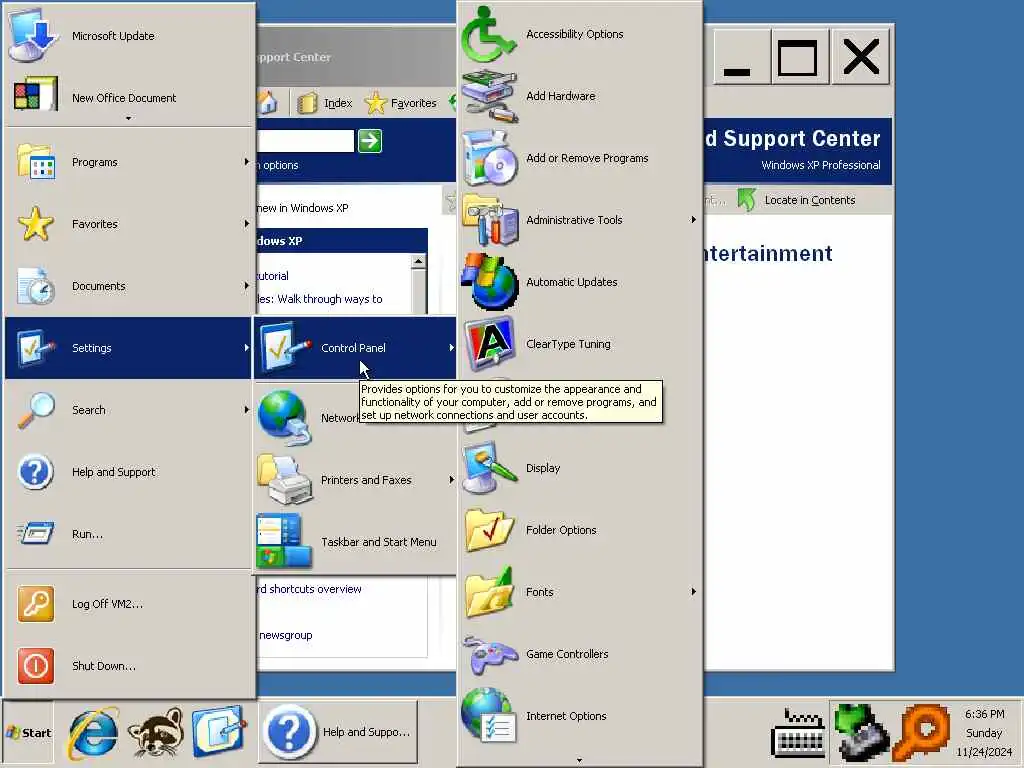Image resolution: width=1024 pixels, height=768 pixels.
Task: Open the Programs folder icon
Action: click(36, 161)
